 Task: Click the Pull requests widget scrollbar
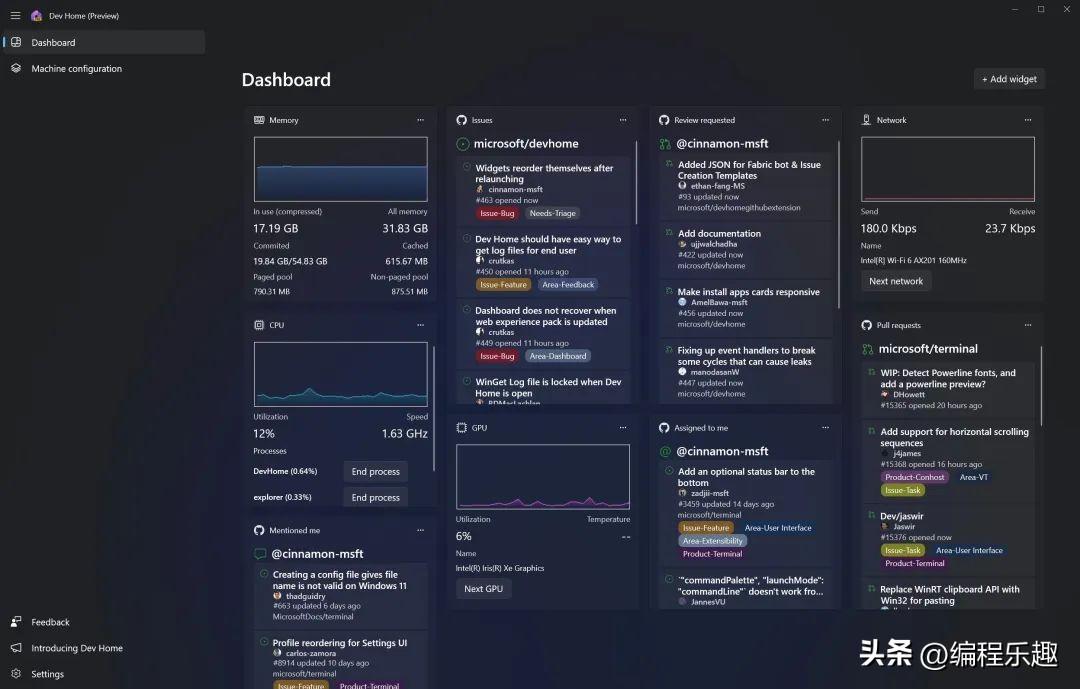1041,386
